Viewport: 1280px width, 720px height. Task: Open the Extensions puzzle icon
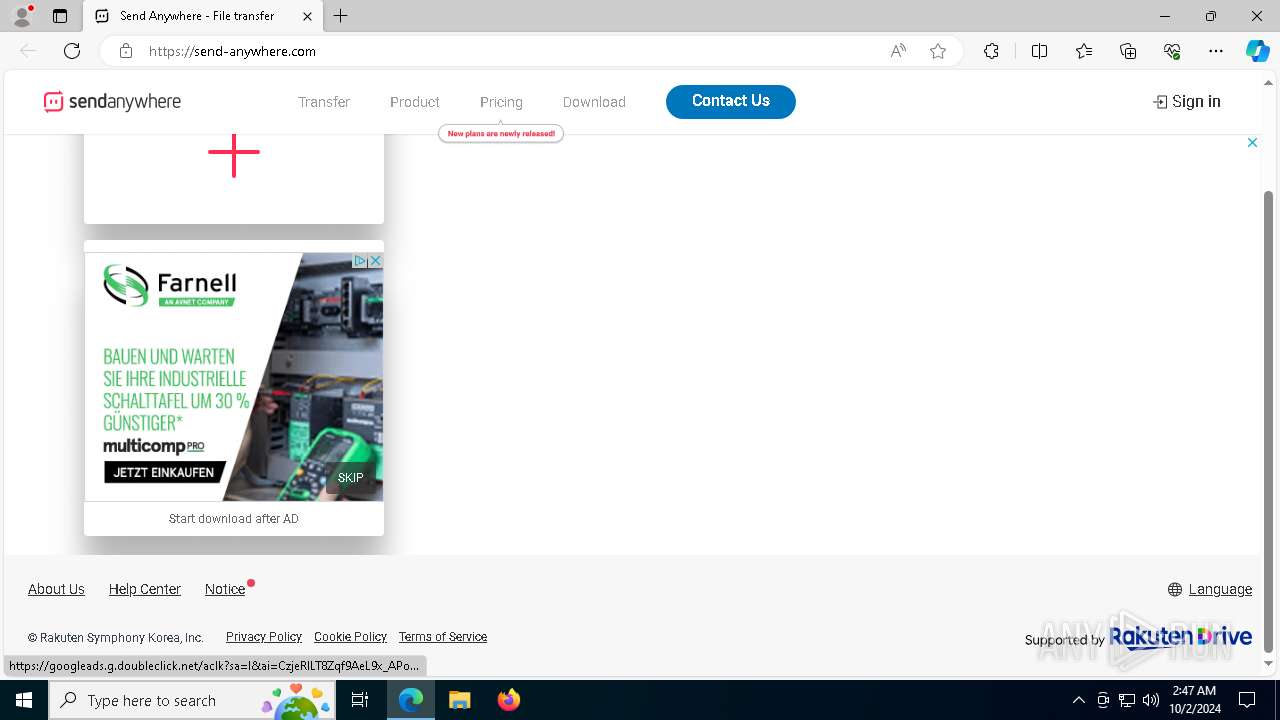click(991, 51)
